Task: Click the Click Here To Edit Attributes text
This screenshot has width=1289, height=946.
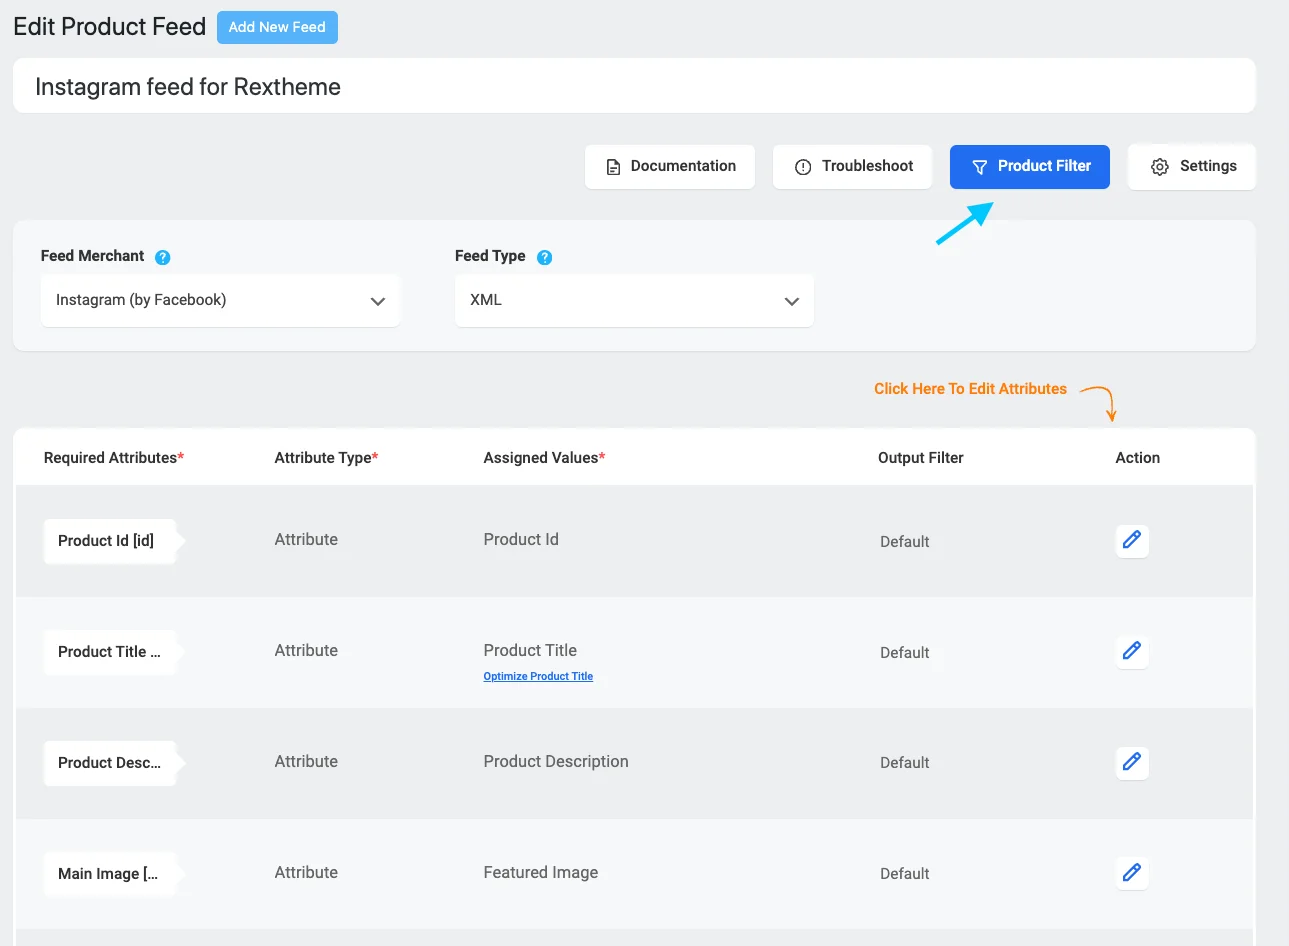Action: point(970,389)
